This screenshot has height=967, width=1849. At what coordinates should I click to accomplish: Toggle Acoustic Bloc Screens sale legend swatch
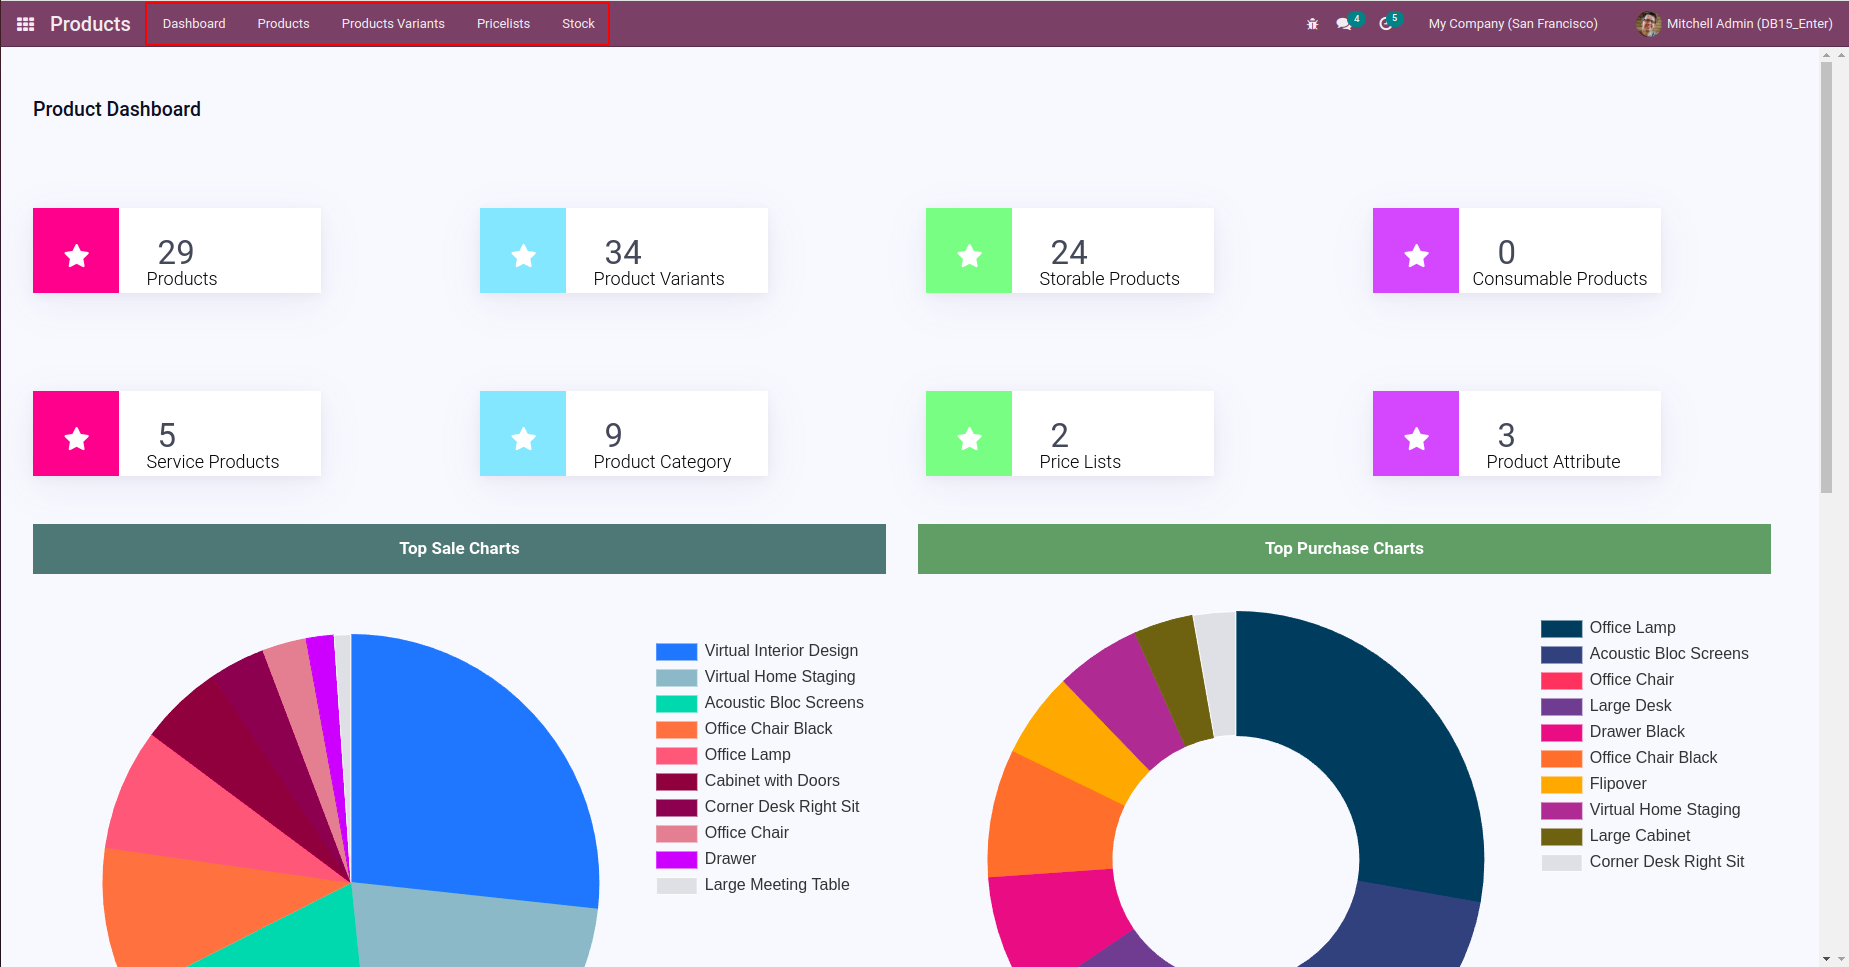676,704
